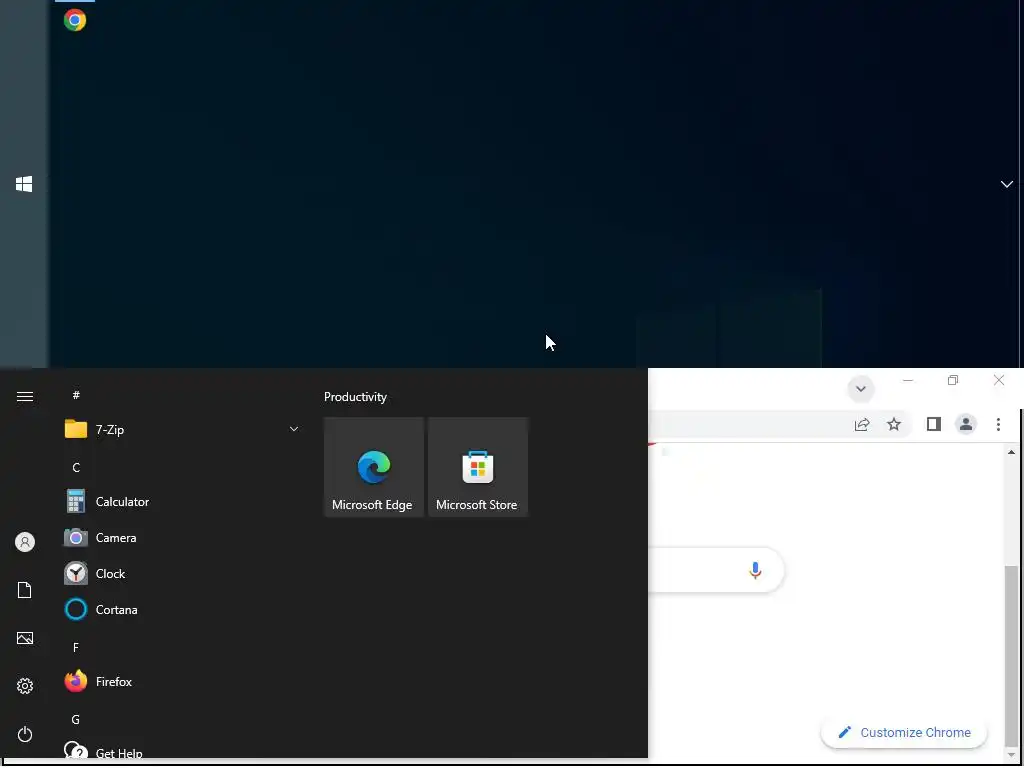Open Chrome profile avatar icon
1024x768 pixels.
(966, 424)
